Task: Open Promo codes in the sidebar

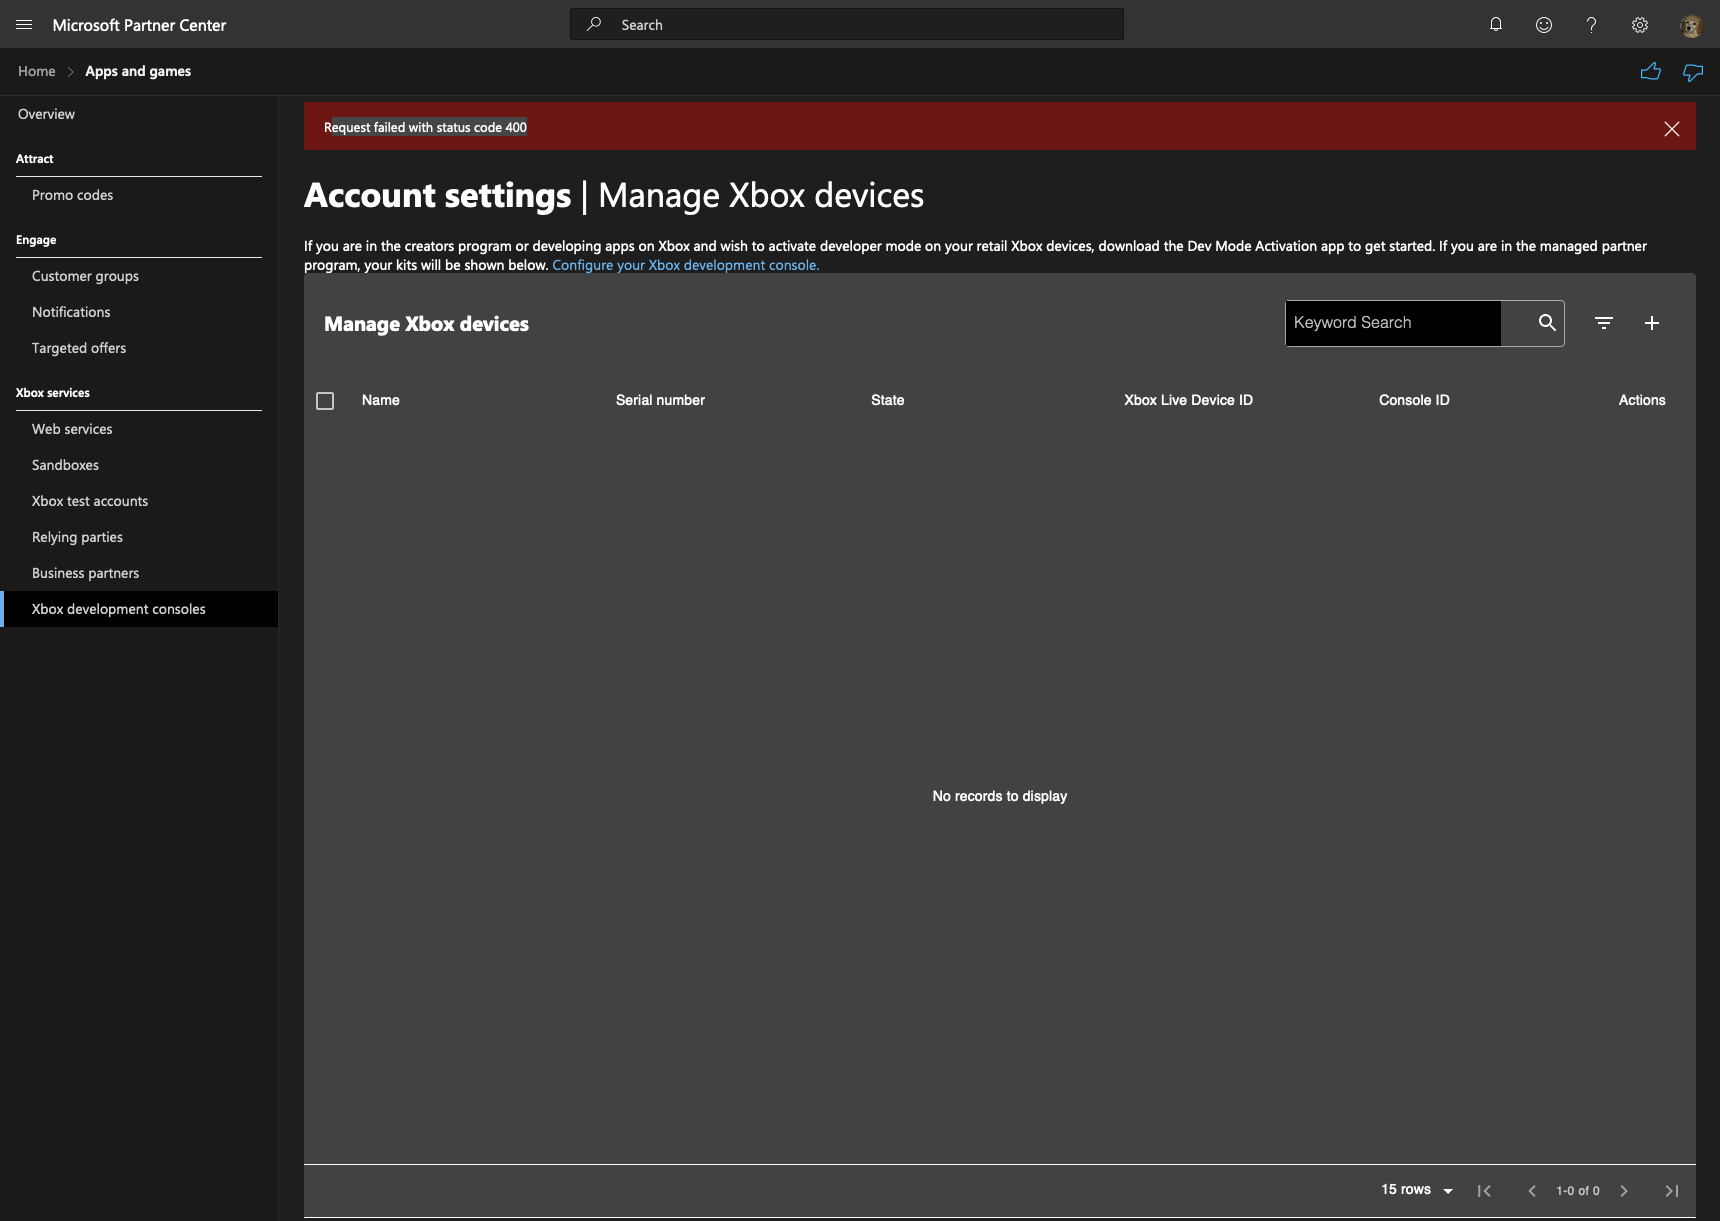Action: [x=72, y=195]
